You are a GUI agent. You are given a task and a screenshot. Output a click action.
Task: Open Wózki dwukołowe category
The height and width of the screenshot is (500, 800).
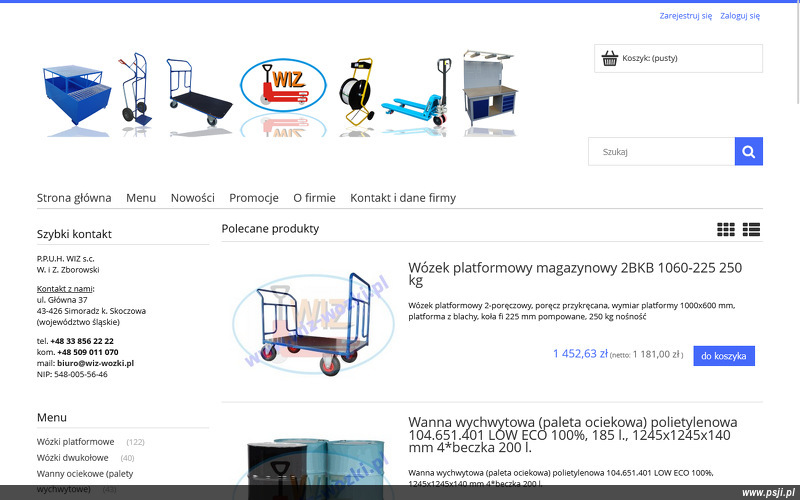coord(72,458)
